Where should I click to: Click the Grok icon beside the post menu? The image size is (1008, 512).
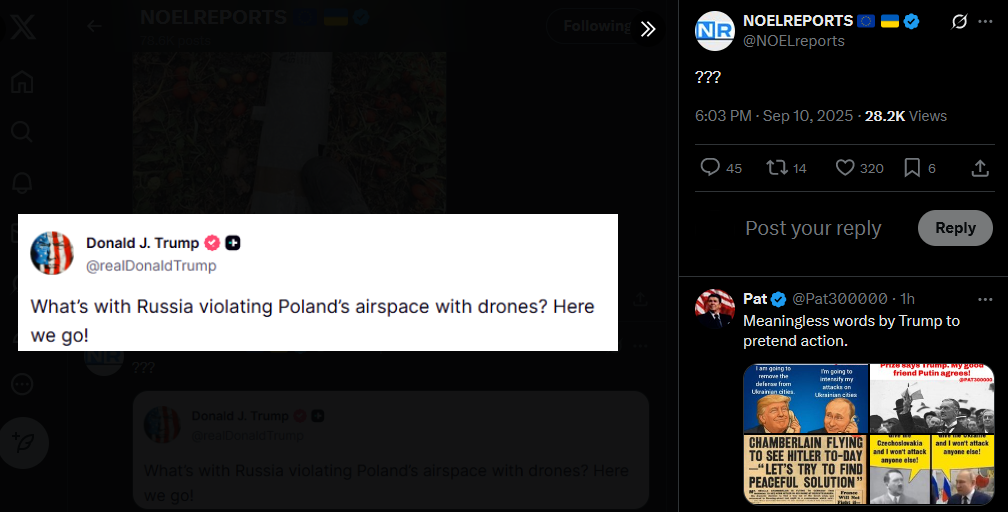tap(958, 21)
